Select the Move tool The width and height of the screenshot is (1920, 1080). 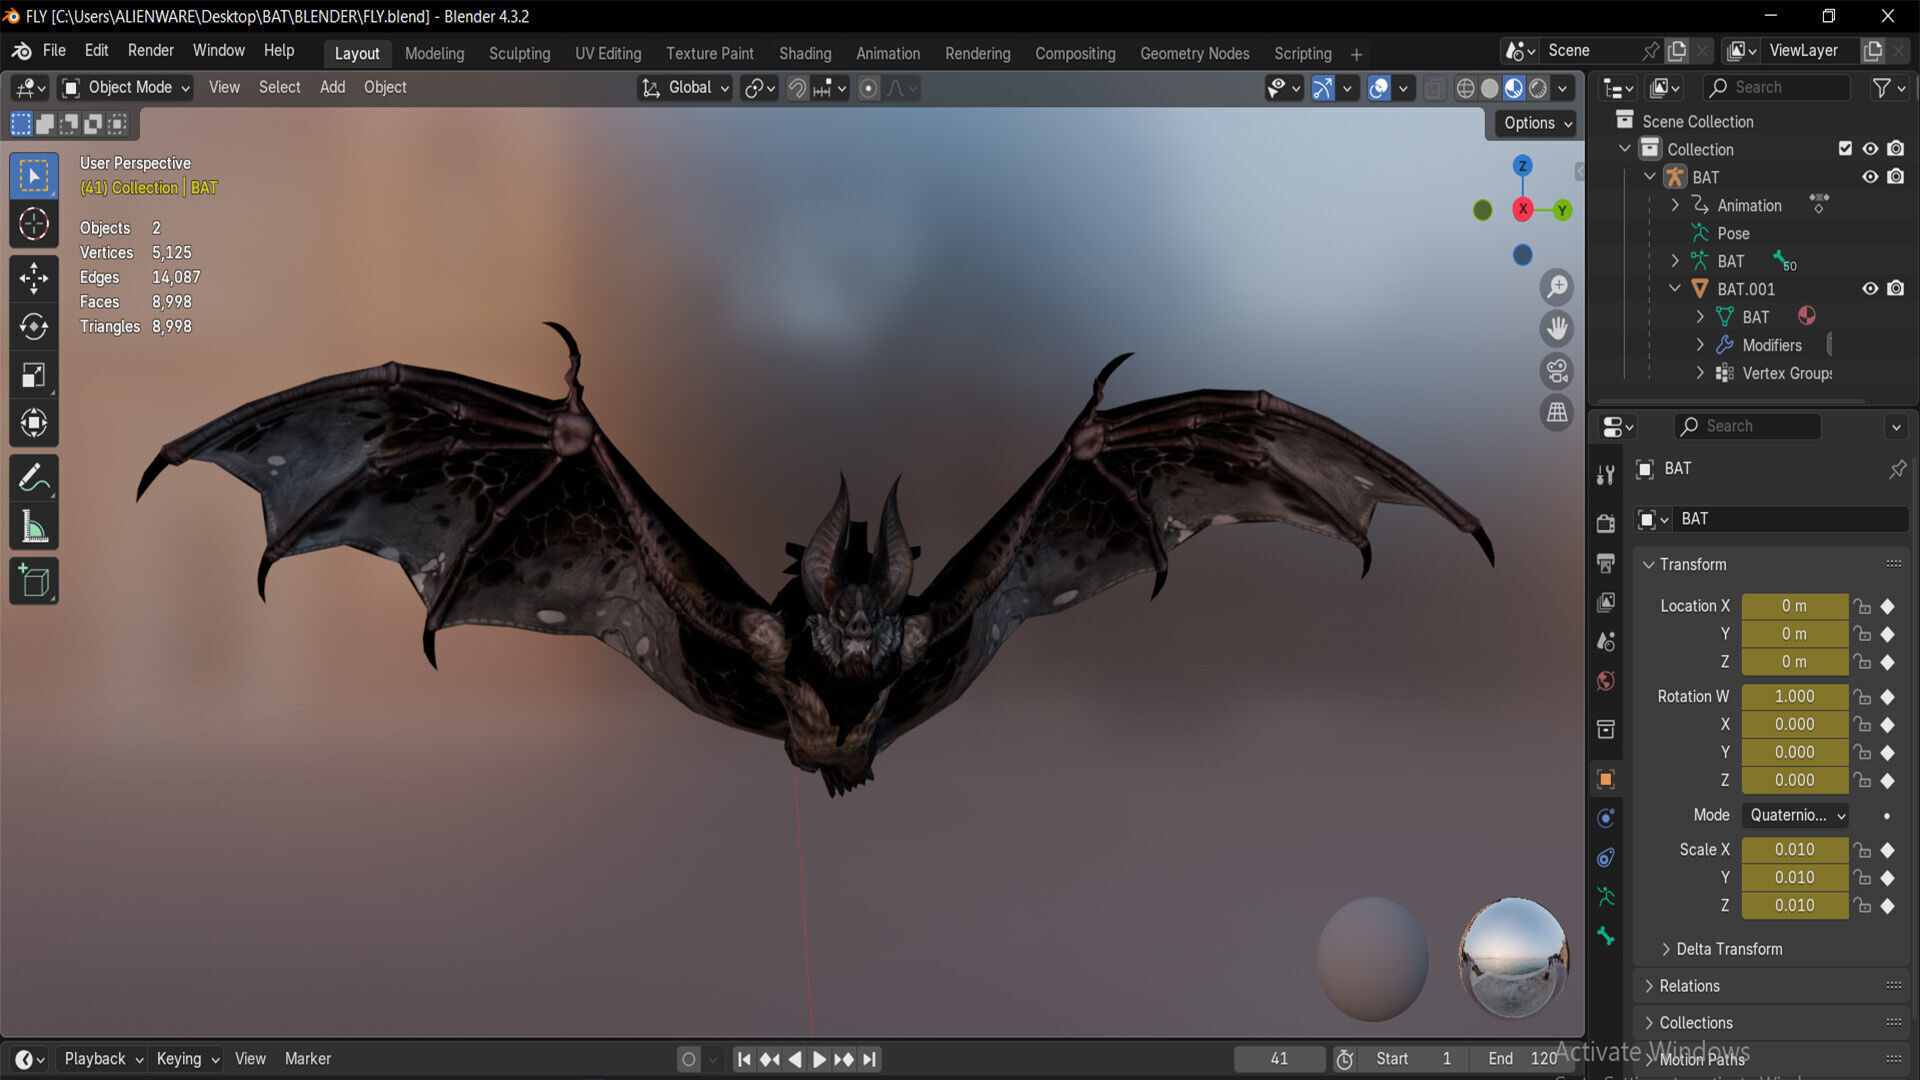point(34,278)
